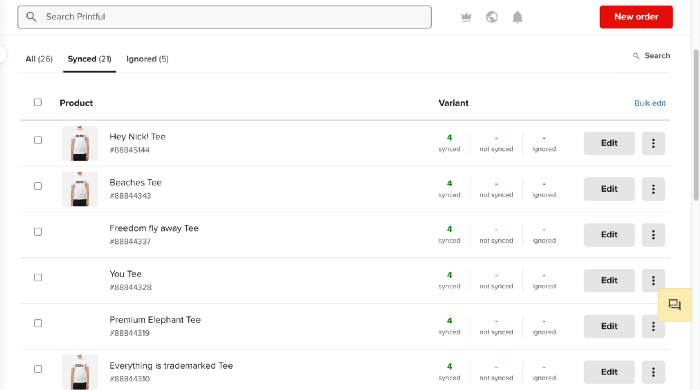This screenshot has height=390, width=700.
Task: Click the globe language icon
Action: (492, 17)
